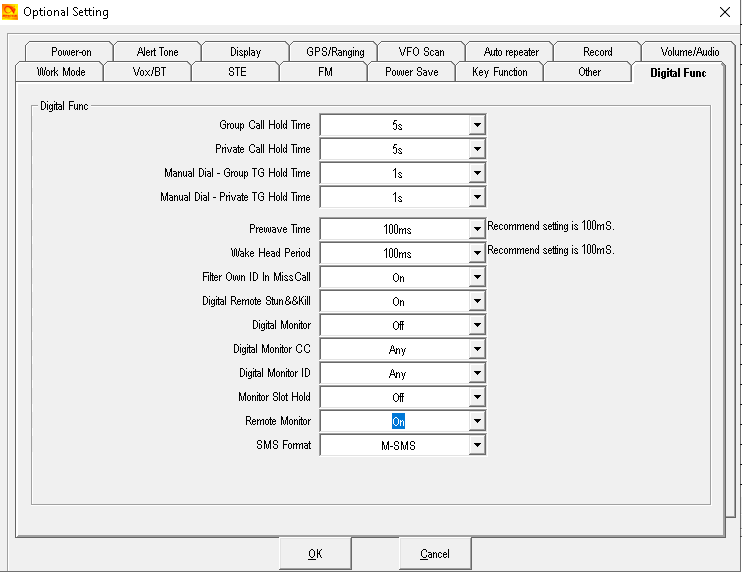Open the SMS Format dropdown
Image resolution: width=742 pixels, height=573 pixels.
pyautogui.click(x=477, y=445)
